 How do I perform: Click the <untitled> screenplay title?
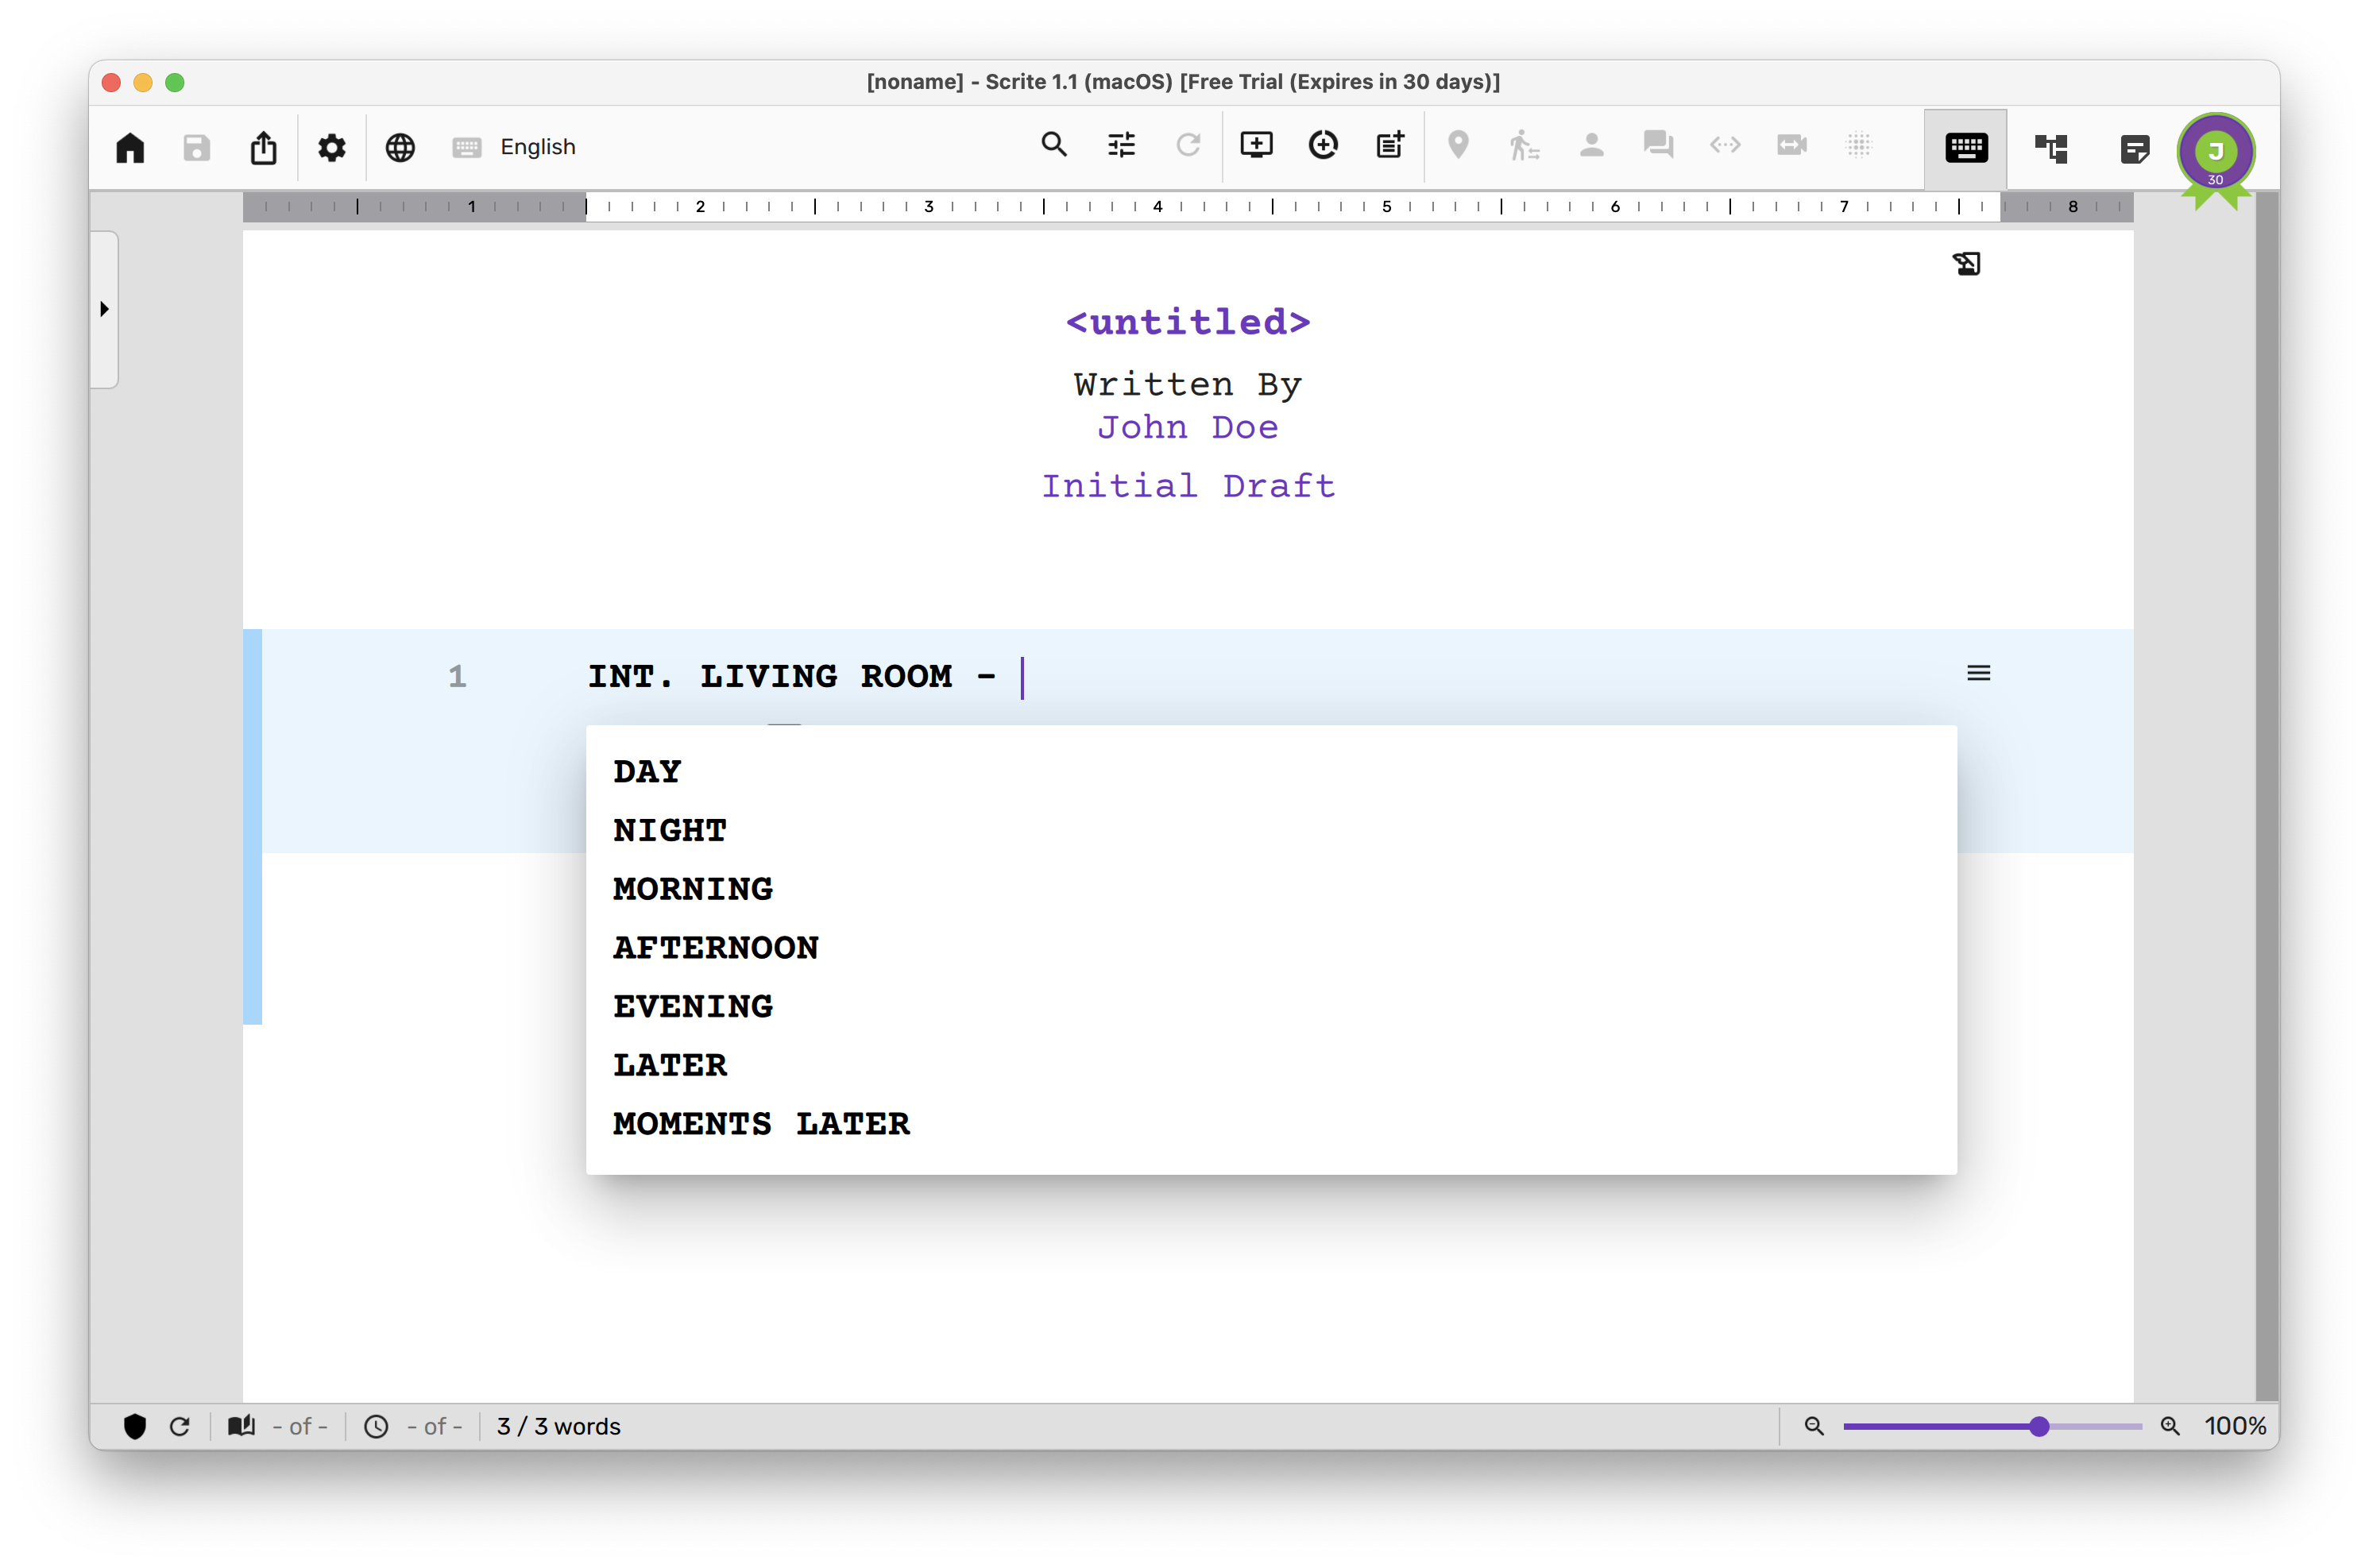(x=1187, y=322)
